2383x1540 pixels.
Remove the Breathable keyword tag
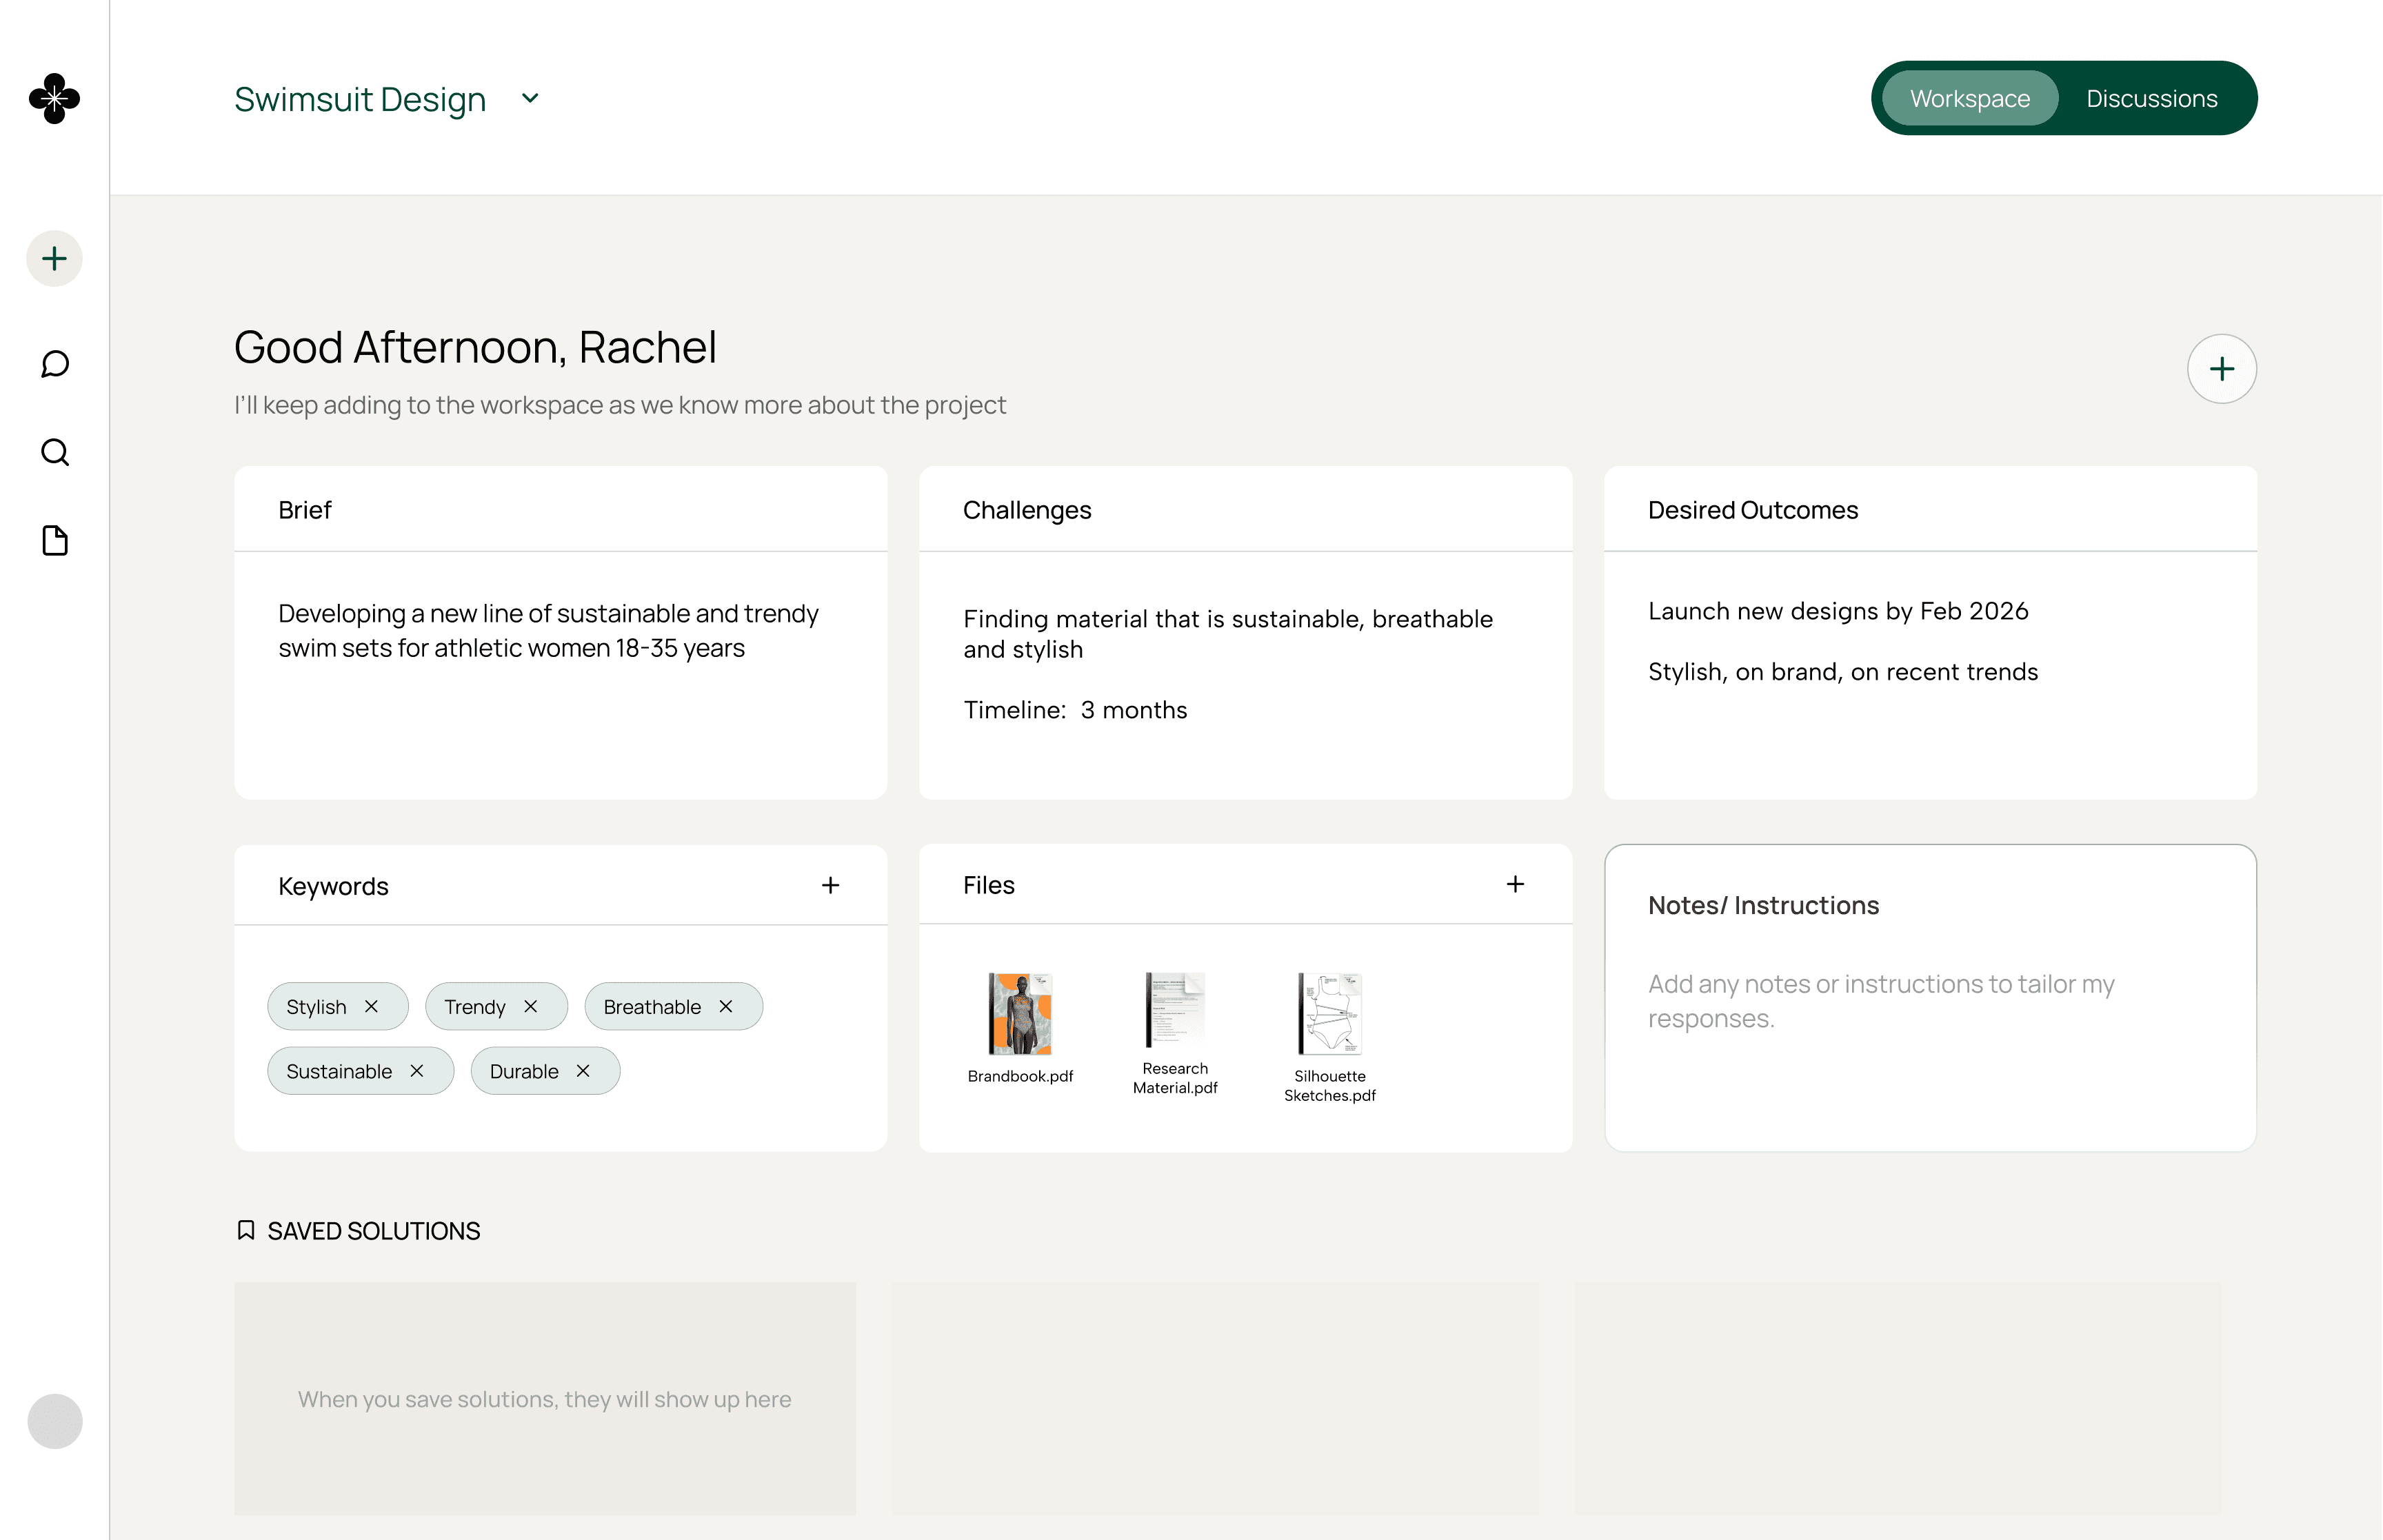[726, 1006]
